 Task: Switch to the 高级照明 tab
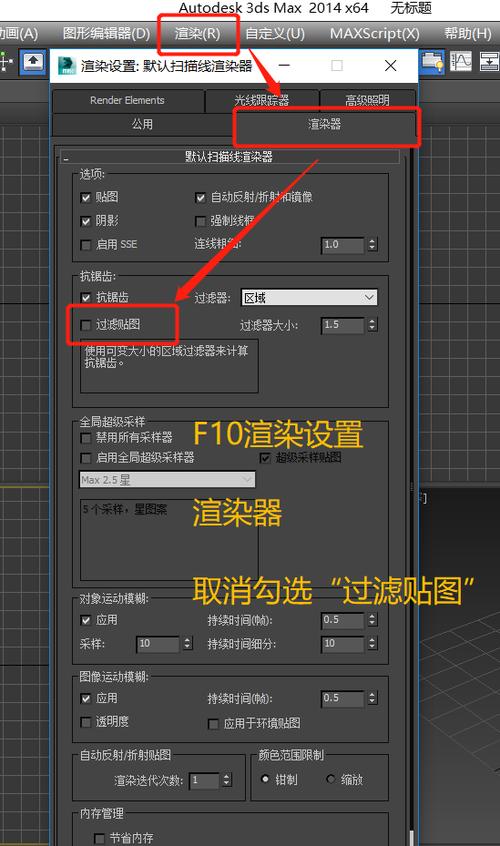[367, 100]
